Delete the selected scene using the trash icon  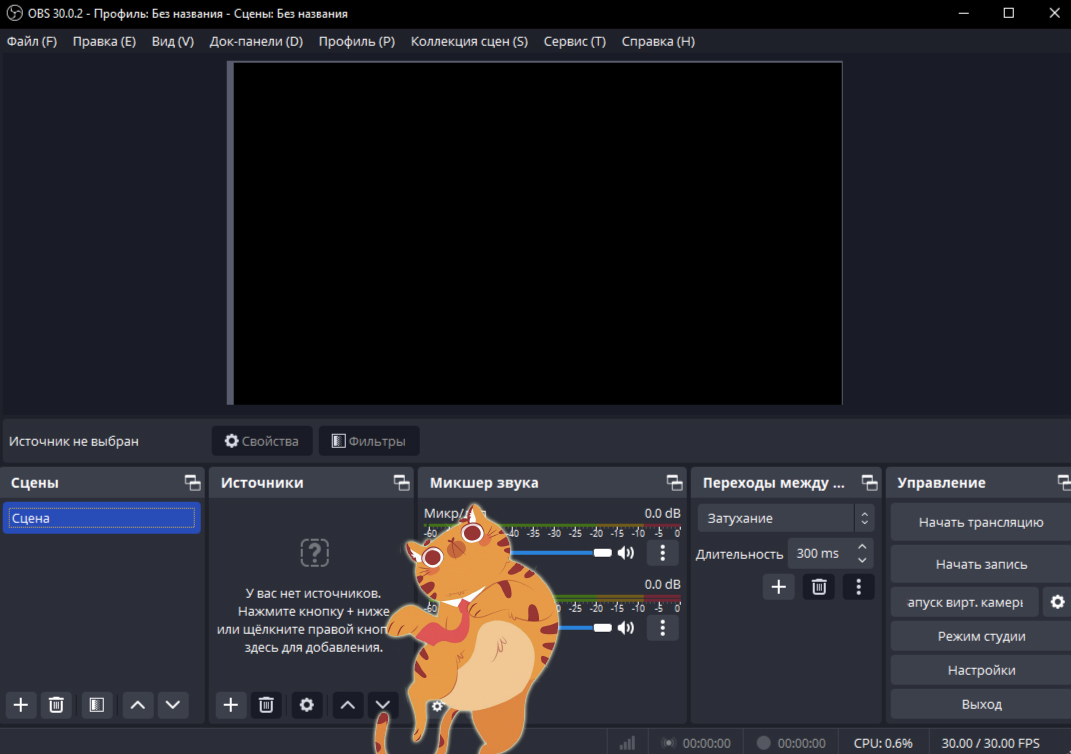(x=57, y=705)
